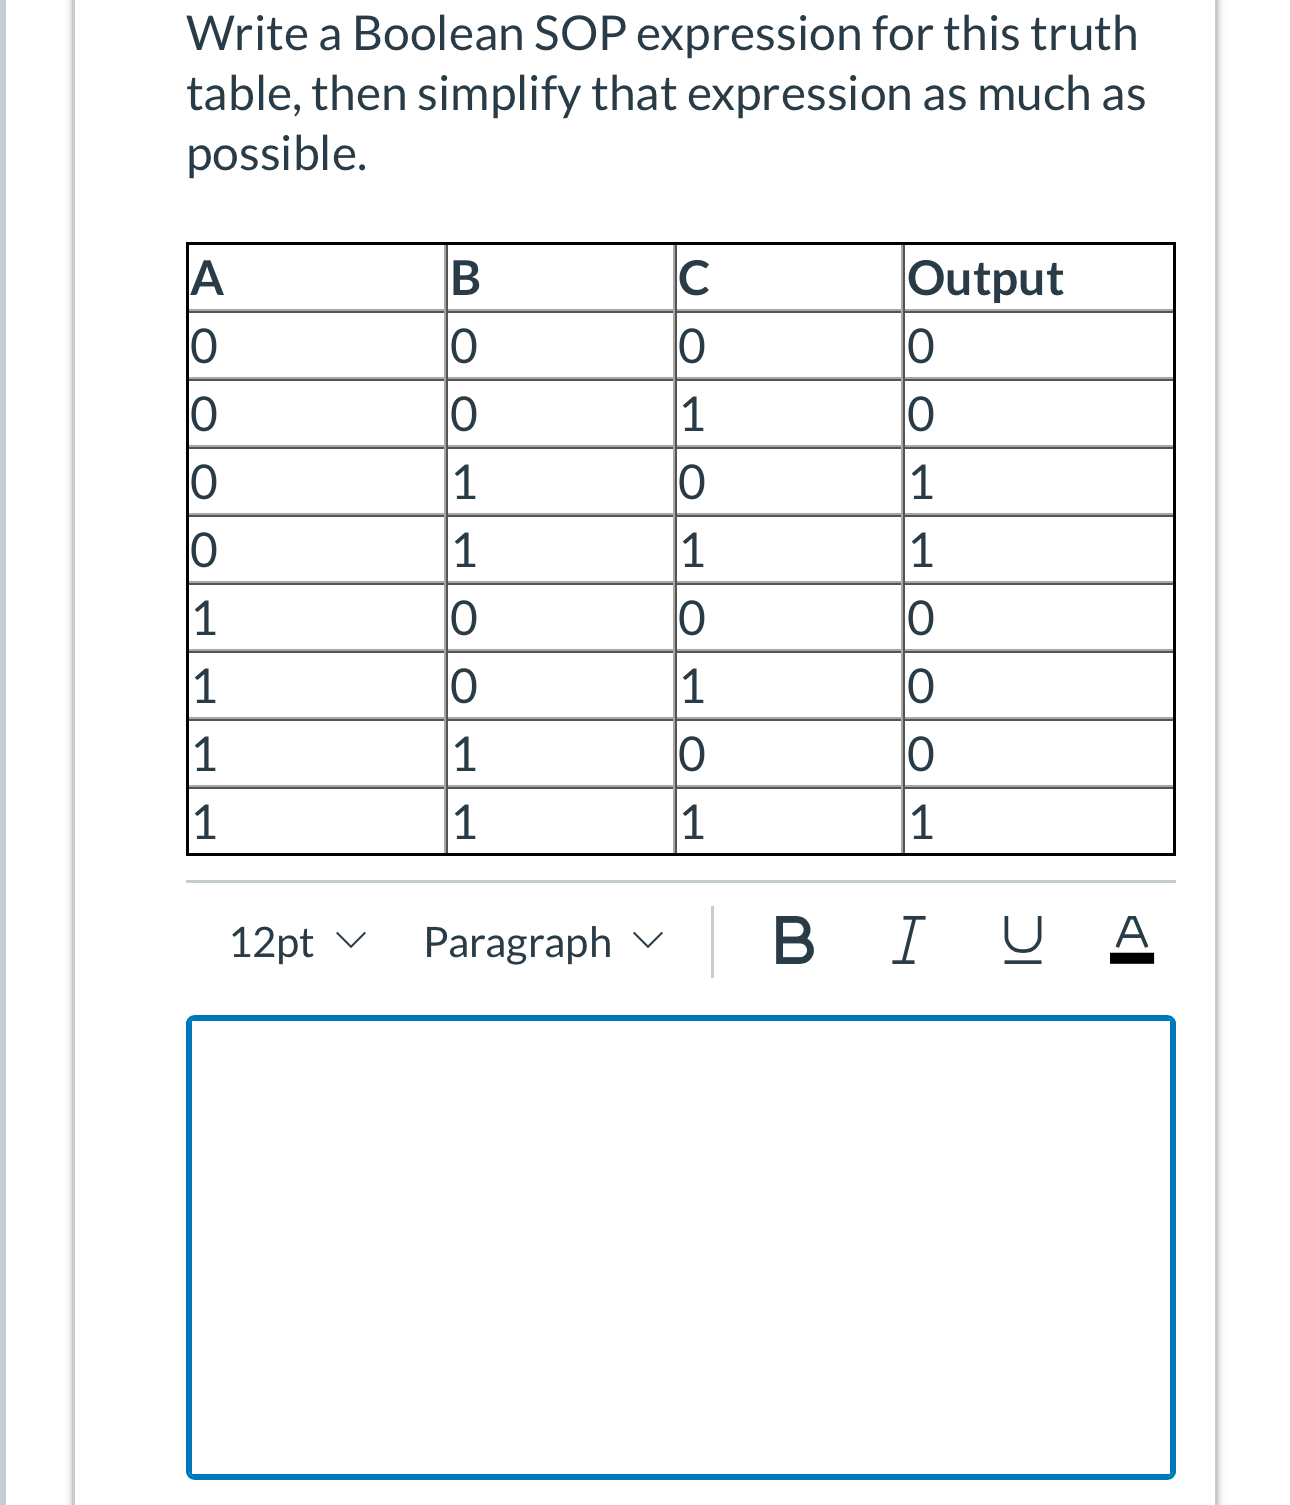
Task: Open the 12pt font size dropdown
Action: (295, 941)
